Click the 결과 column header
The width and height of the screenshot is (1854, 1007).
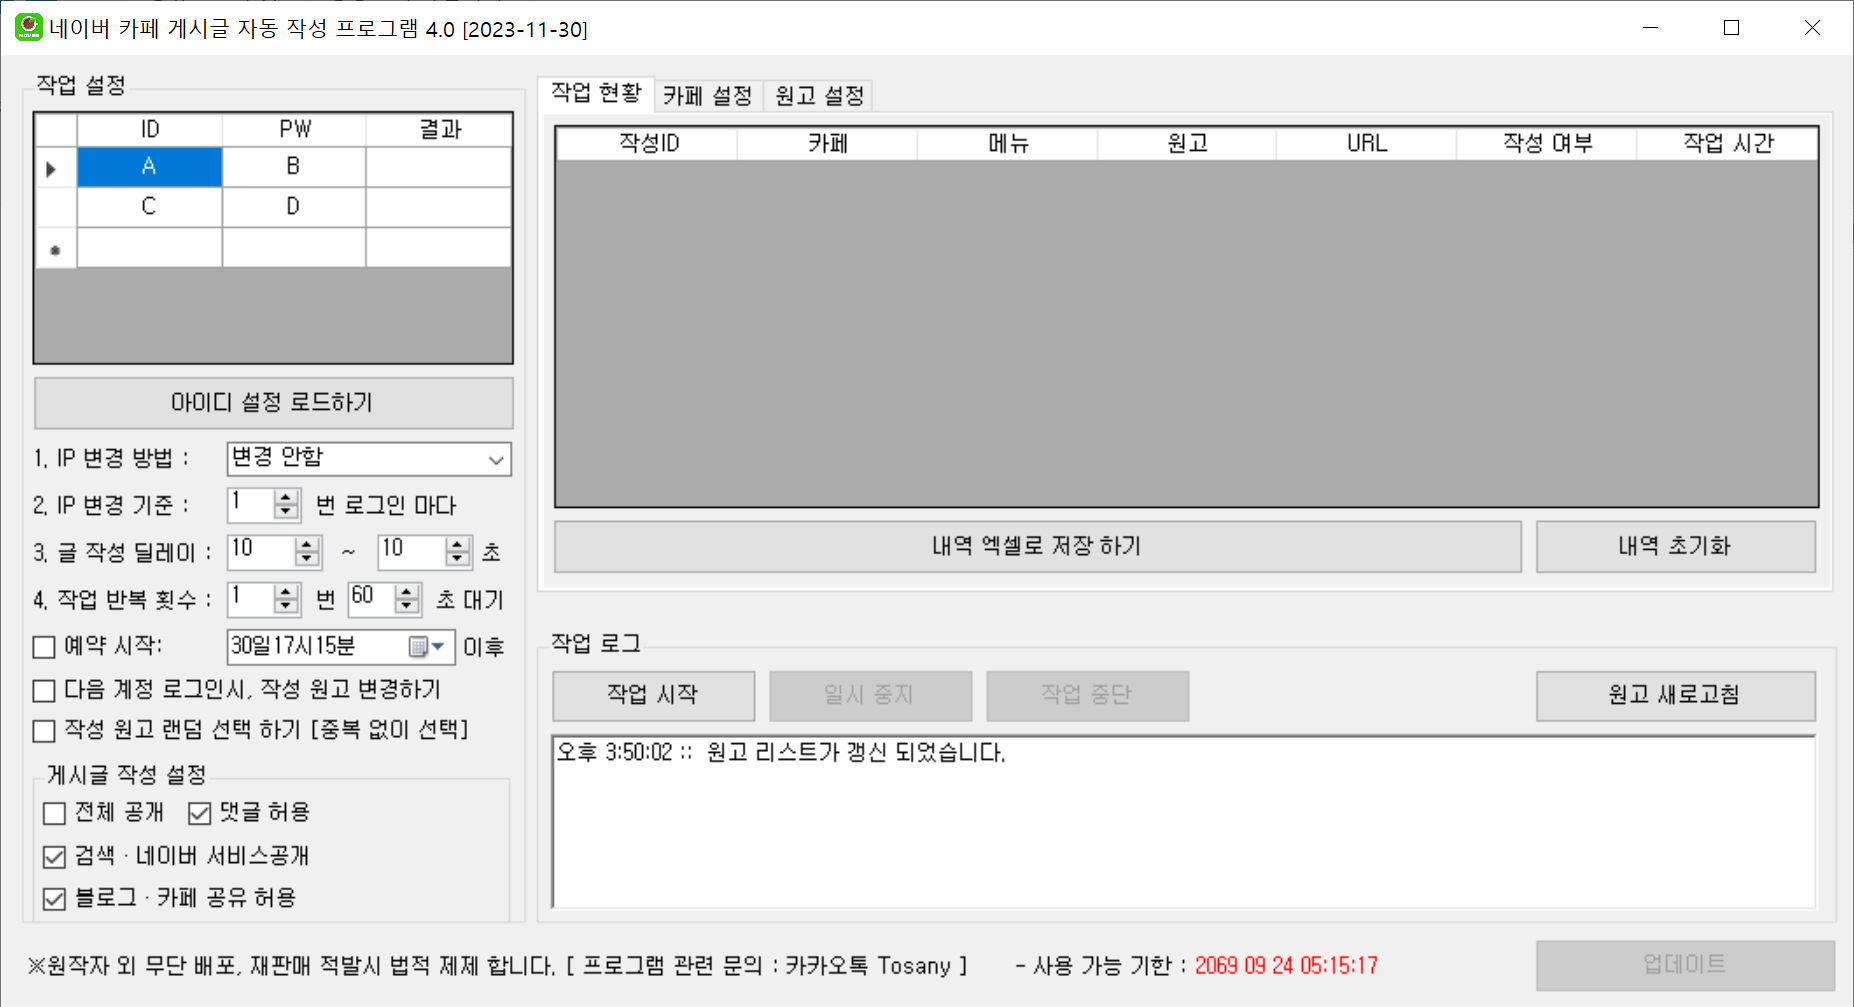click(439, 129)
